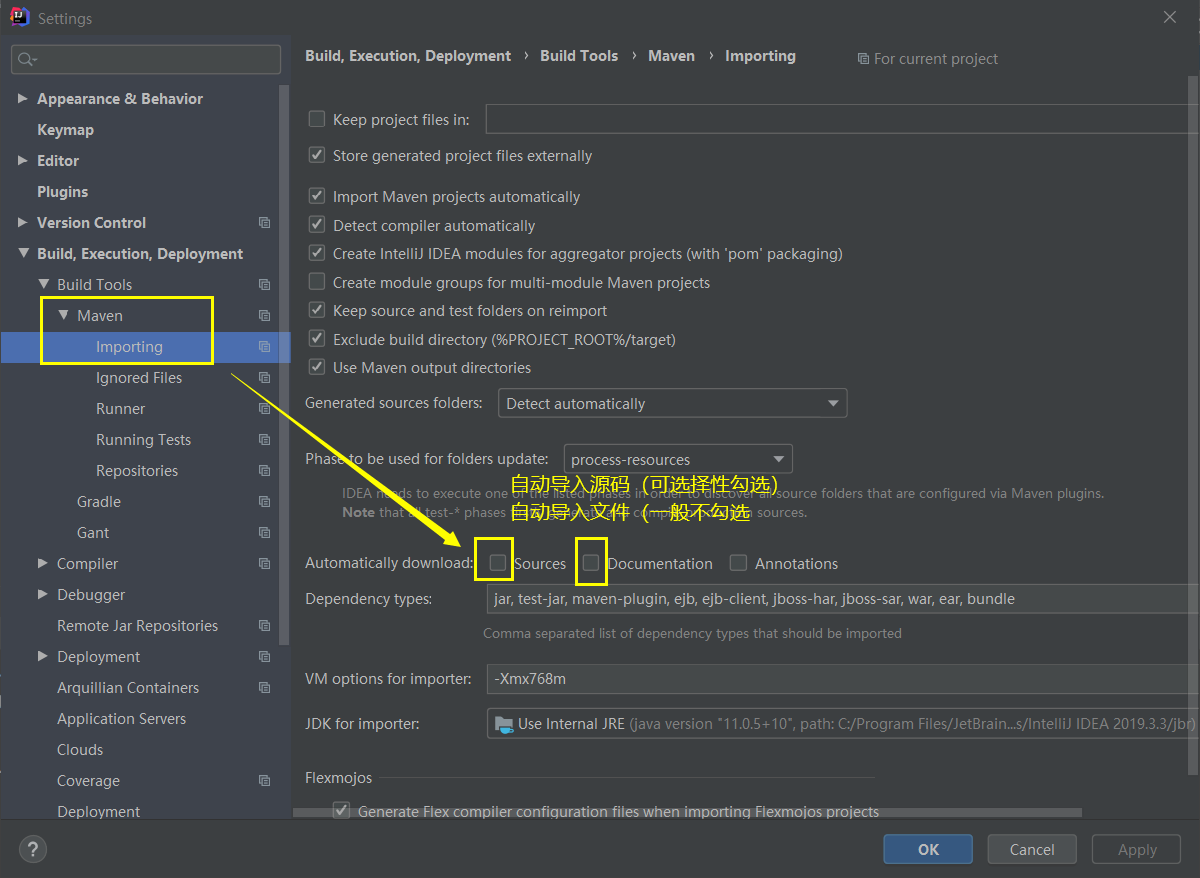Open JDK for importer combo box
Screen dimensions: 1200x878
(x=842, y=724)
